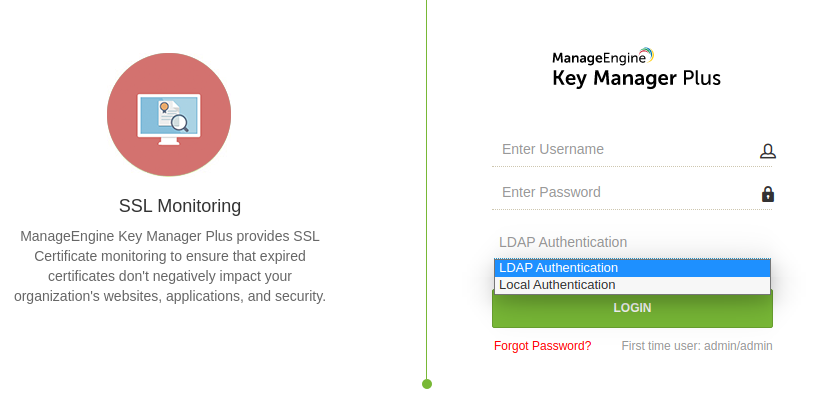Click the user silhouette icon
The width and height of the screenshot is (818, 417).
pos(767,151)
